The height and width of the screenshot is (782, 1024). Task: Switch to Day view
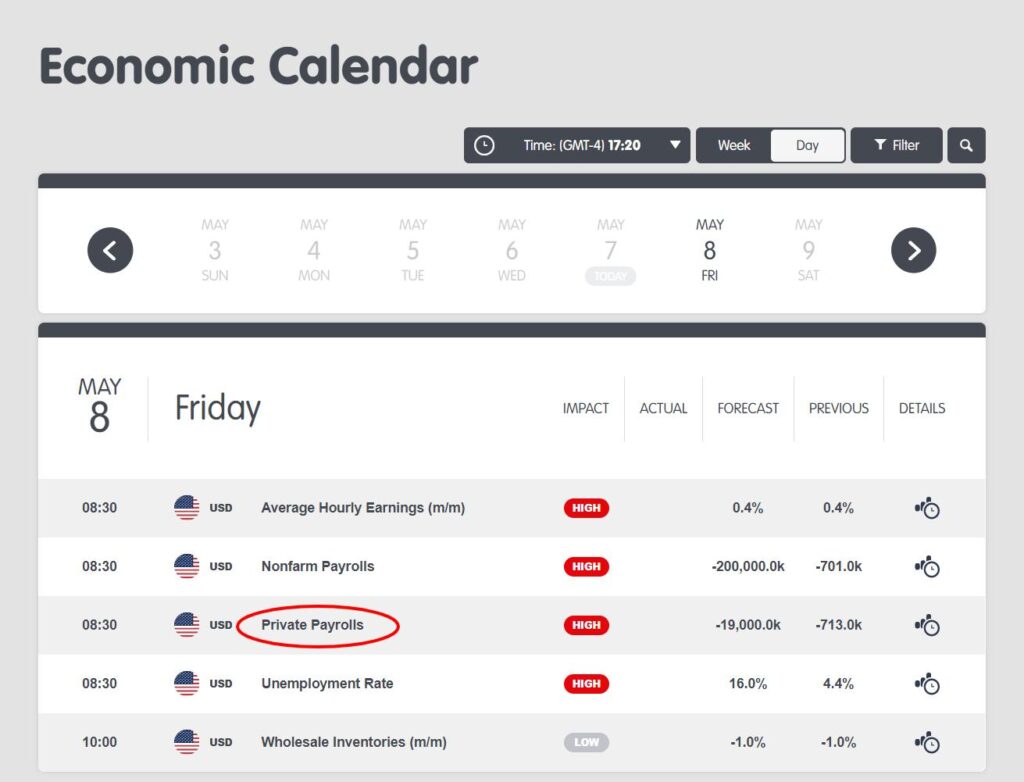(x=807, y=145)
